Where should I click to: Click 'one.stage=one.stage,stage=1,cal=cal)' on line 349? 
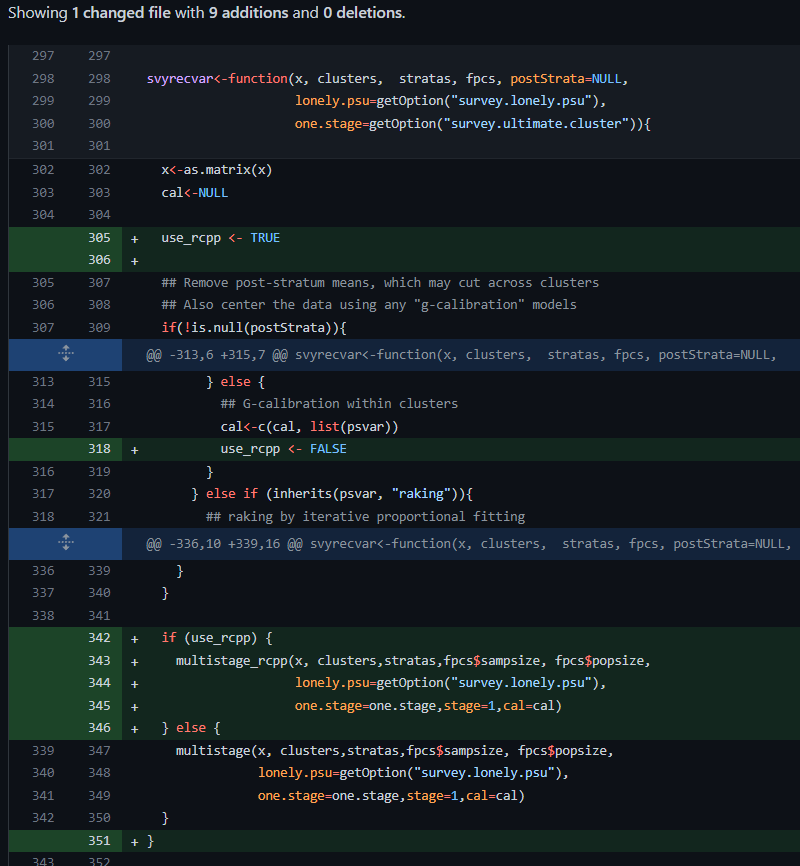391,796
